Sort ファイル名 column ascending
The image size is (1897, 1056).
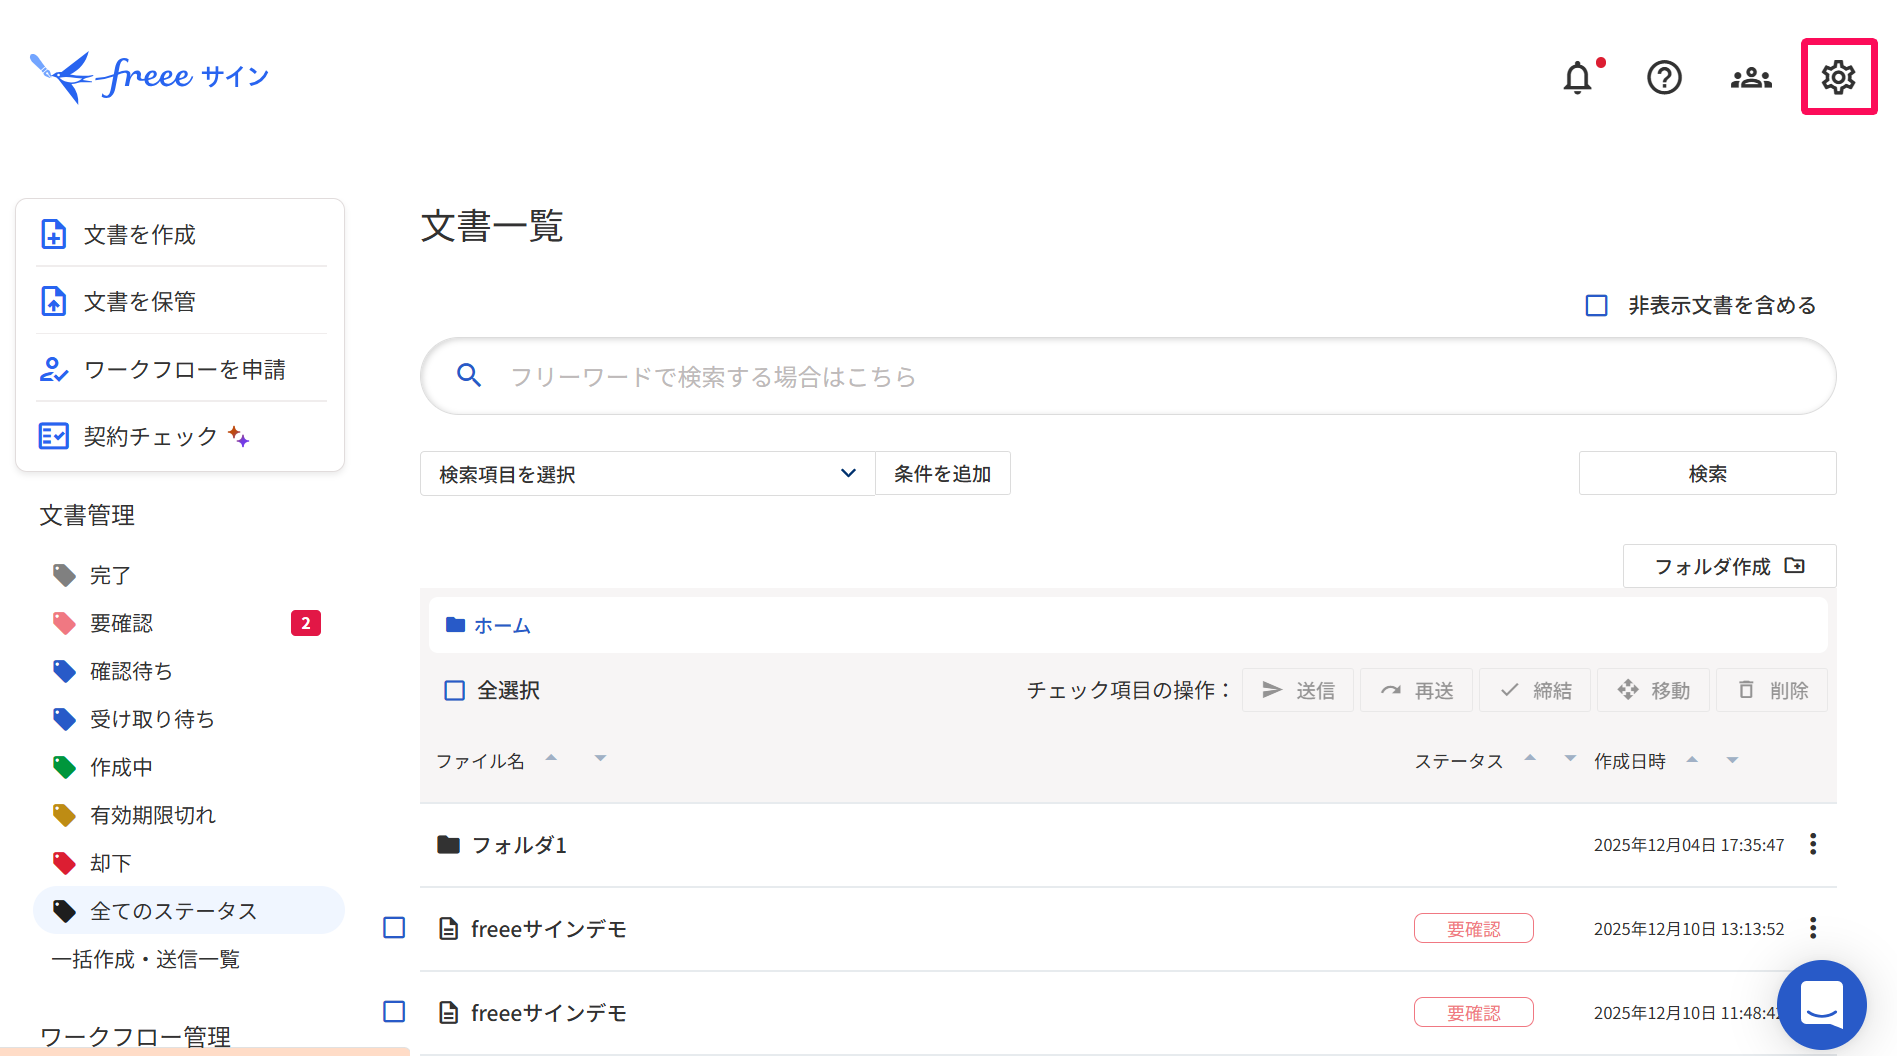551,758
